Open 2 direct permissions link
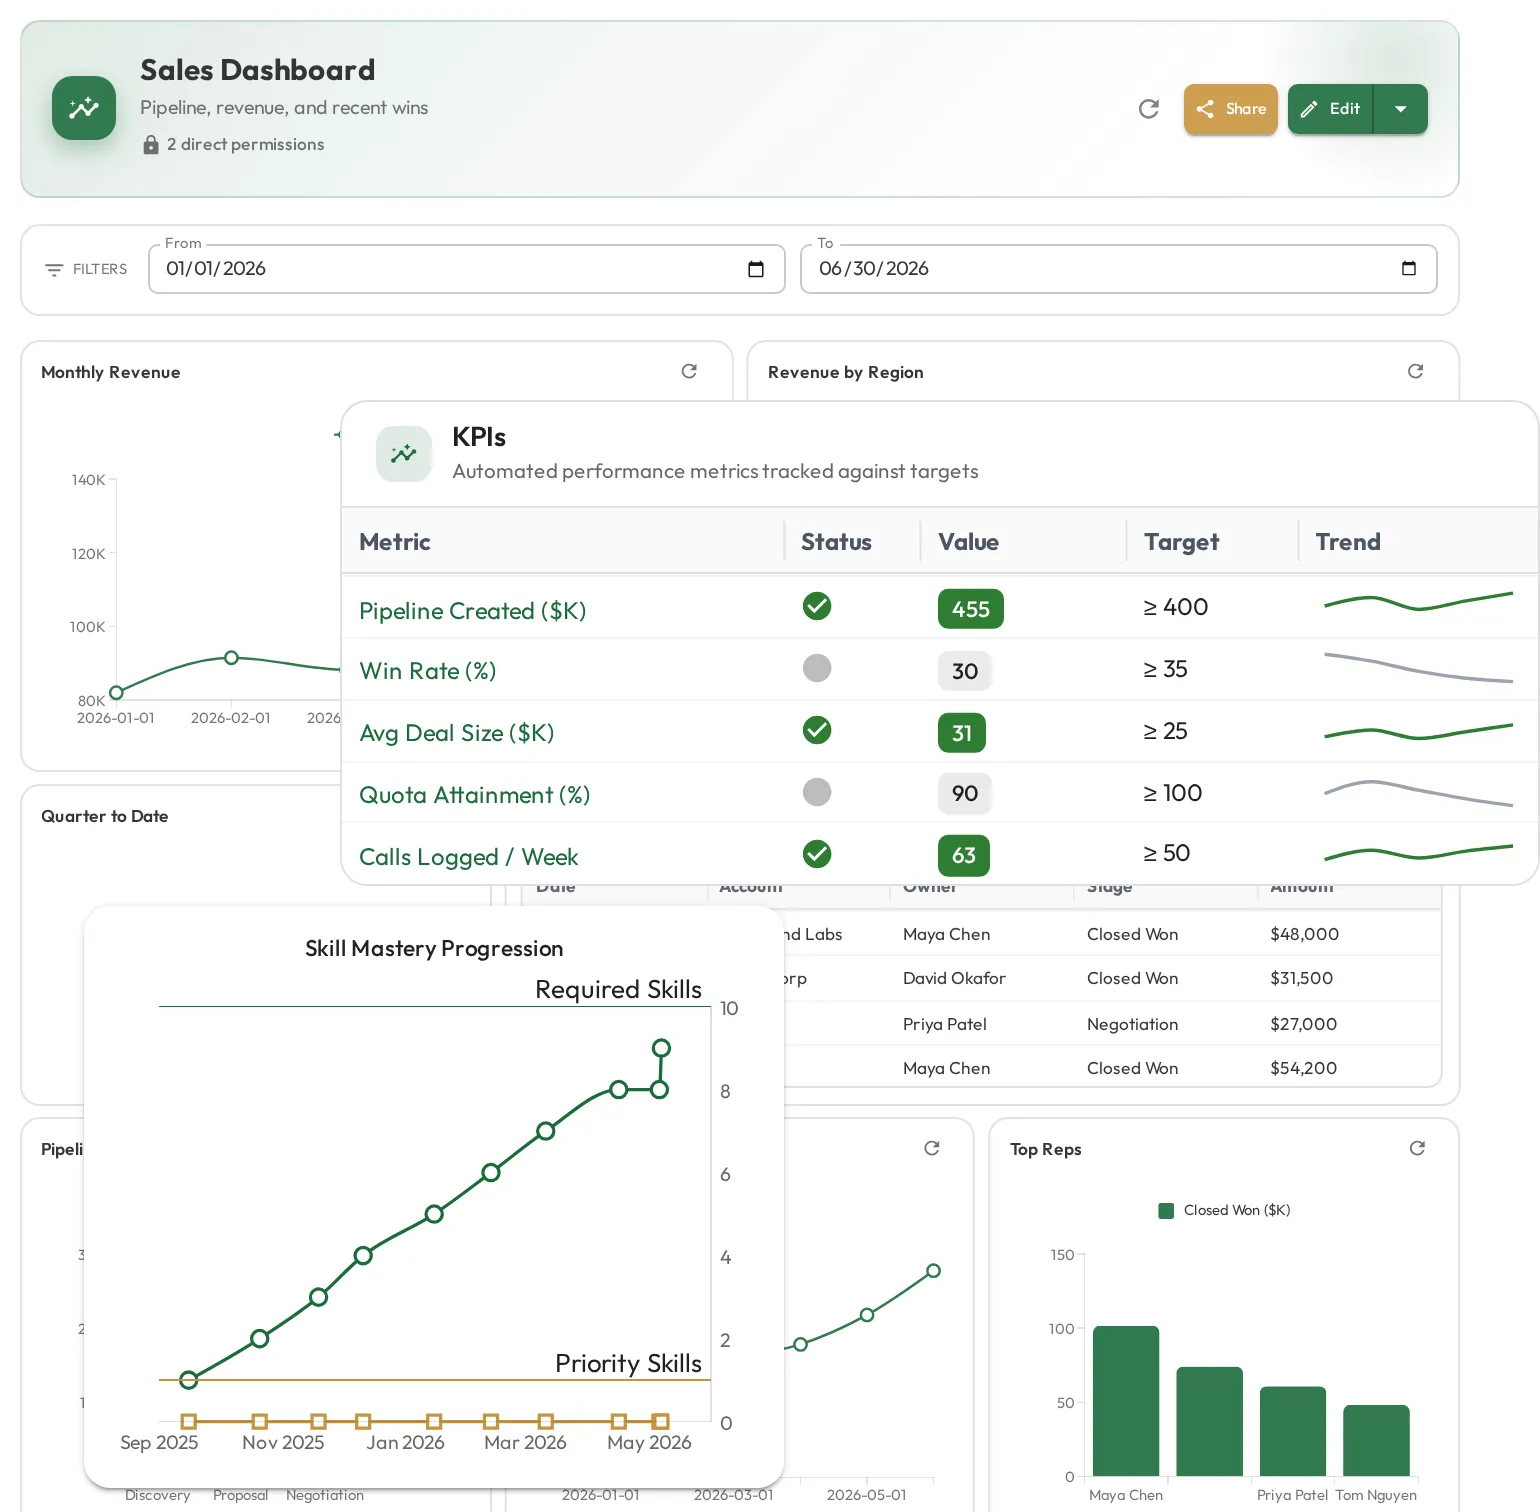The width and height of the screenshot is (1540, 1512). [x=245, y=145]
